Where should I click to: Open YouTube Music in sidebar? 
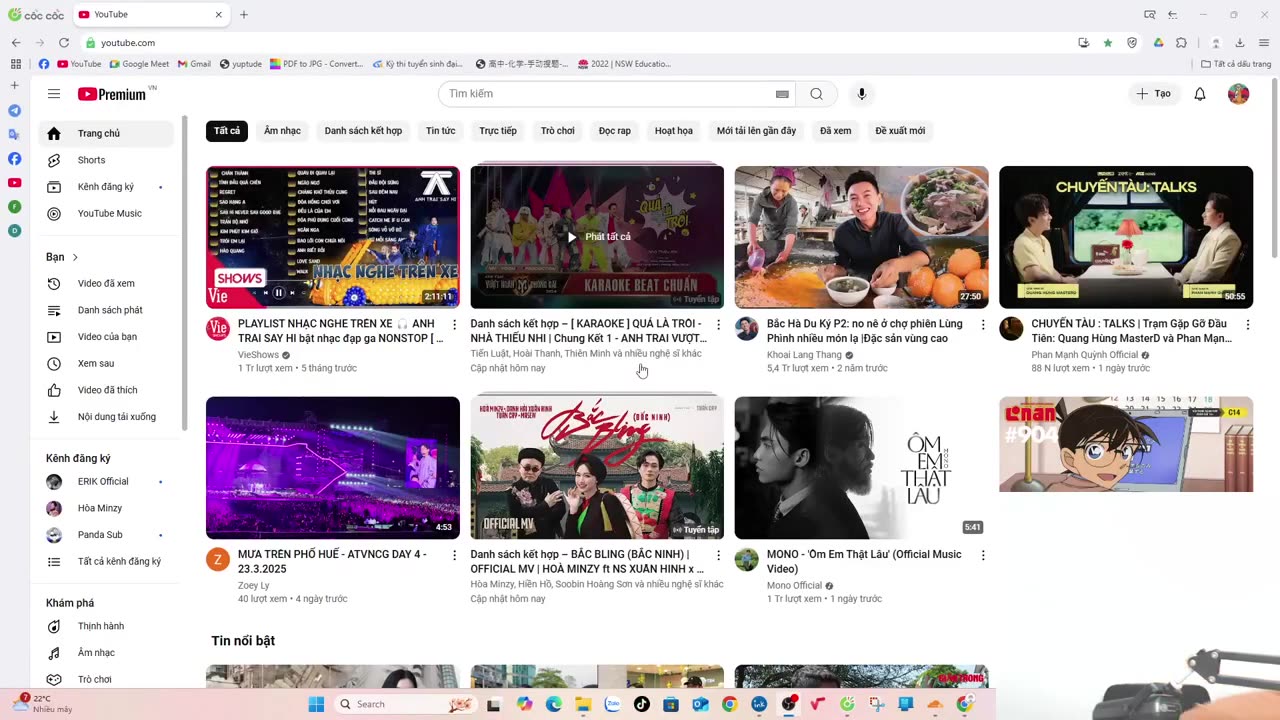tap(108, 213)
